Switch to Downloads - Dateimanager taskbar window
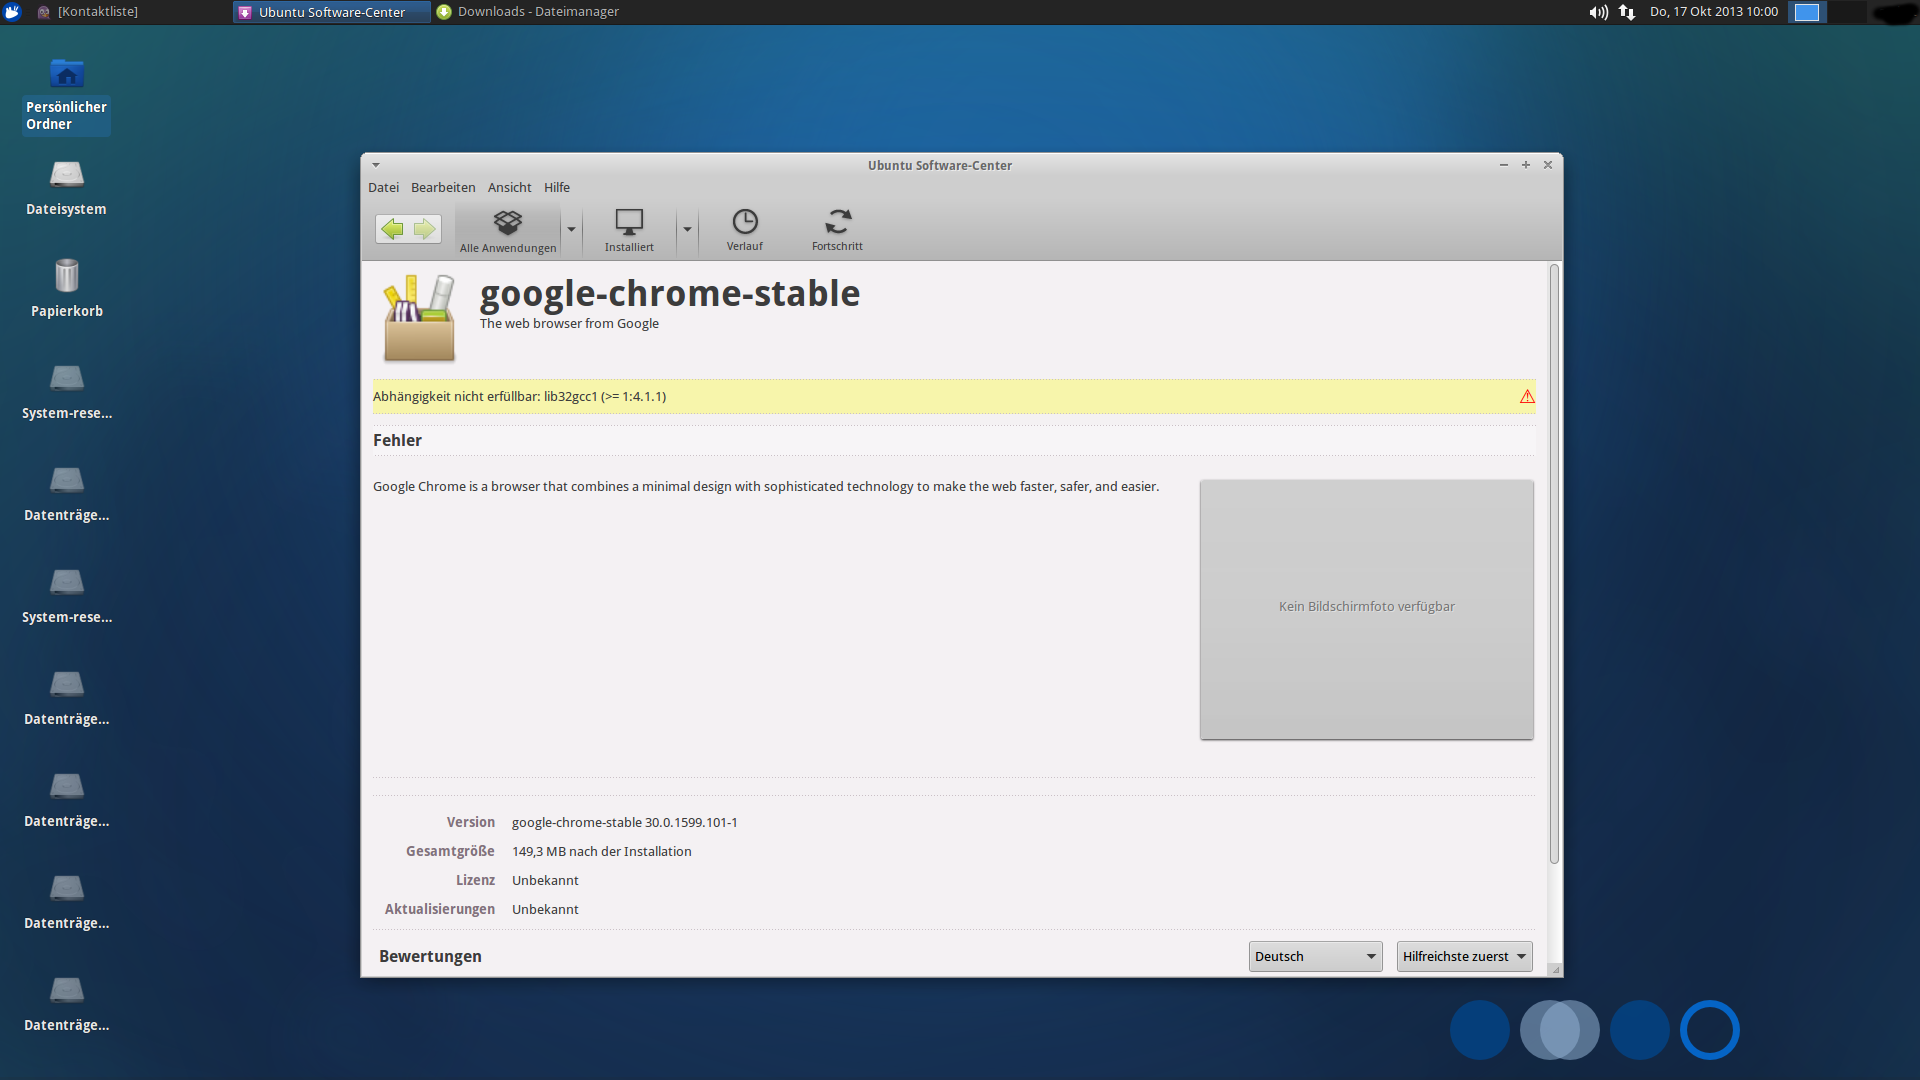1920x1080 pixels. [528, 12]
